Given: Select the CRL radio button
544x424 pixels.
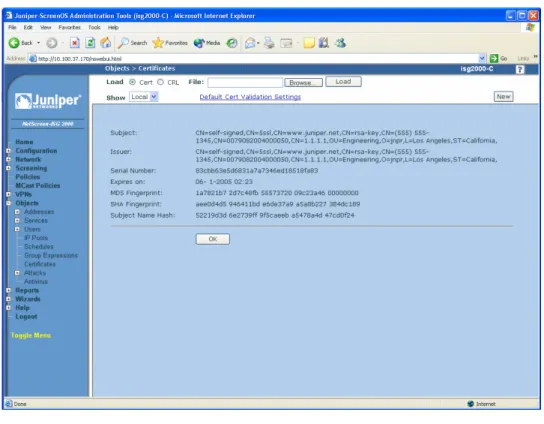Looking at the screenshot, I should [160, 82].
